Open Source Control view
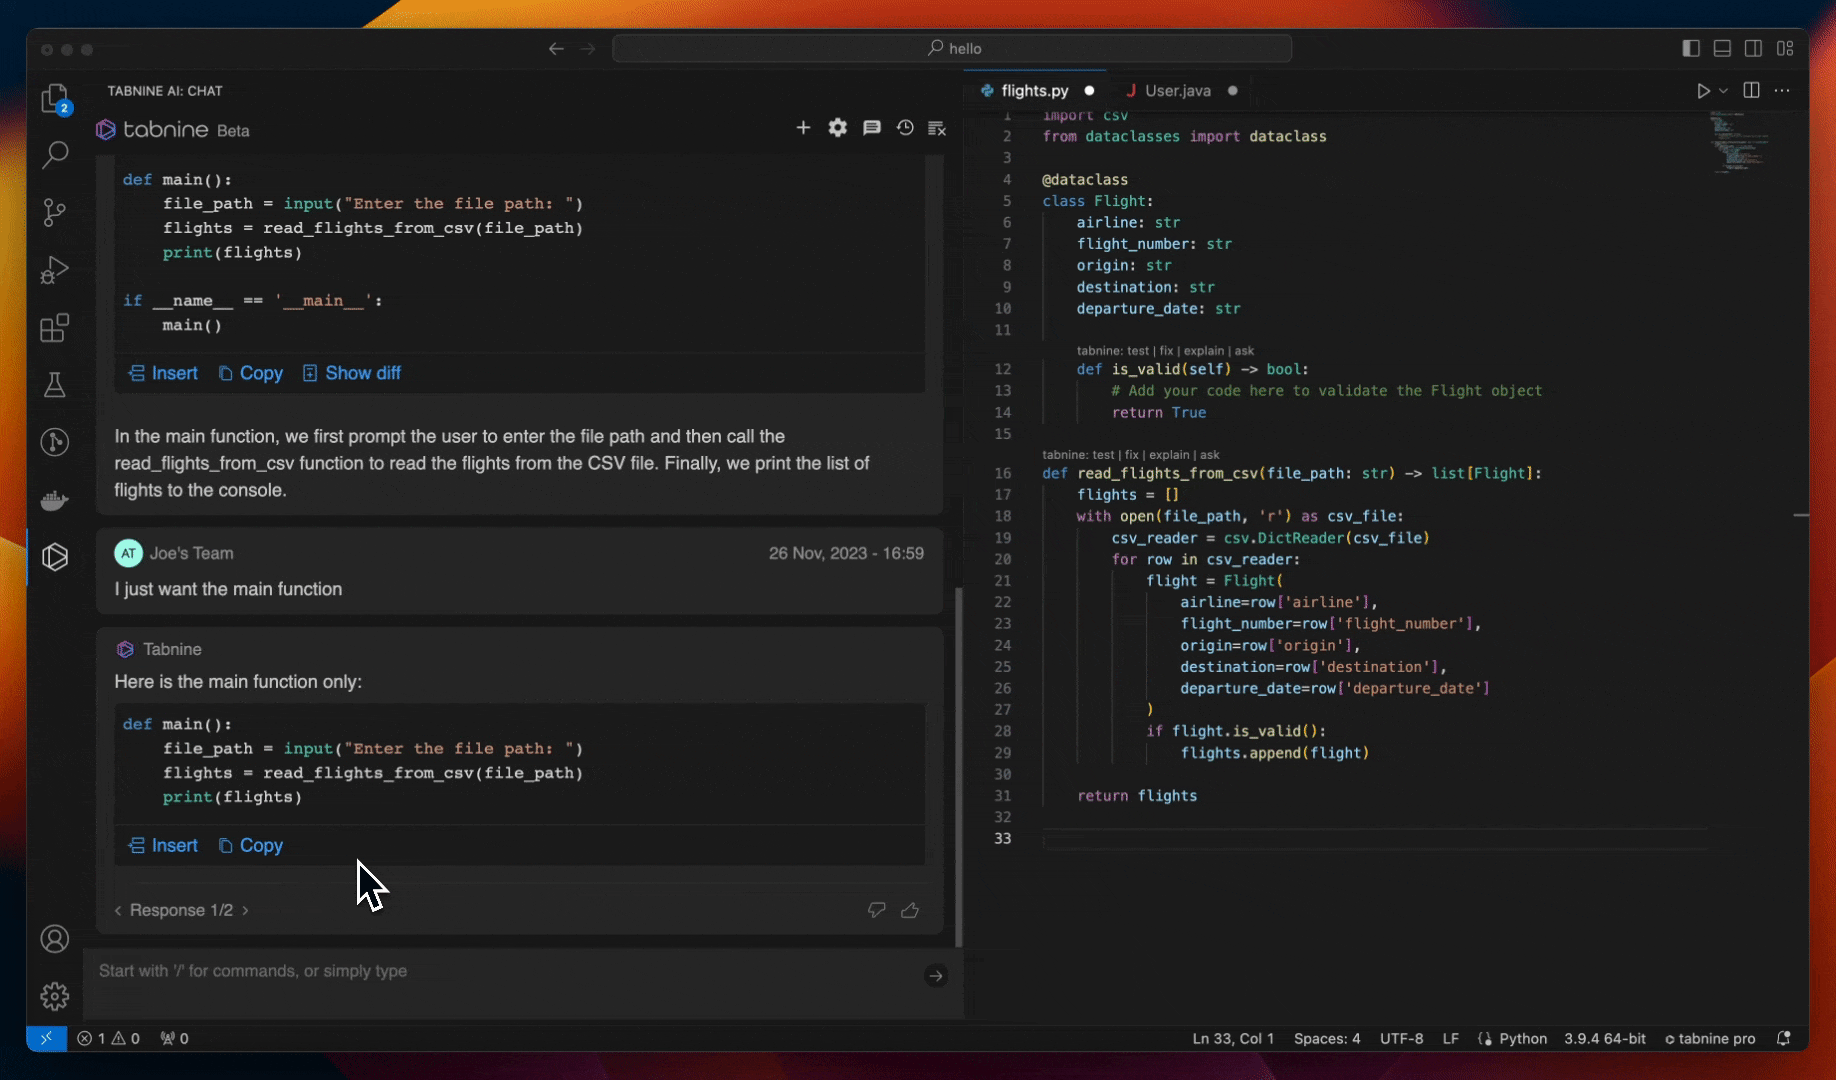1836x1080 pixels. (x=55, y=212)
